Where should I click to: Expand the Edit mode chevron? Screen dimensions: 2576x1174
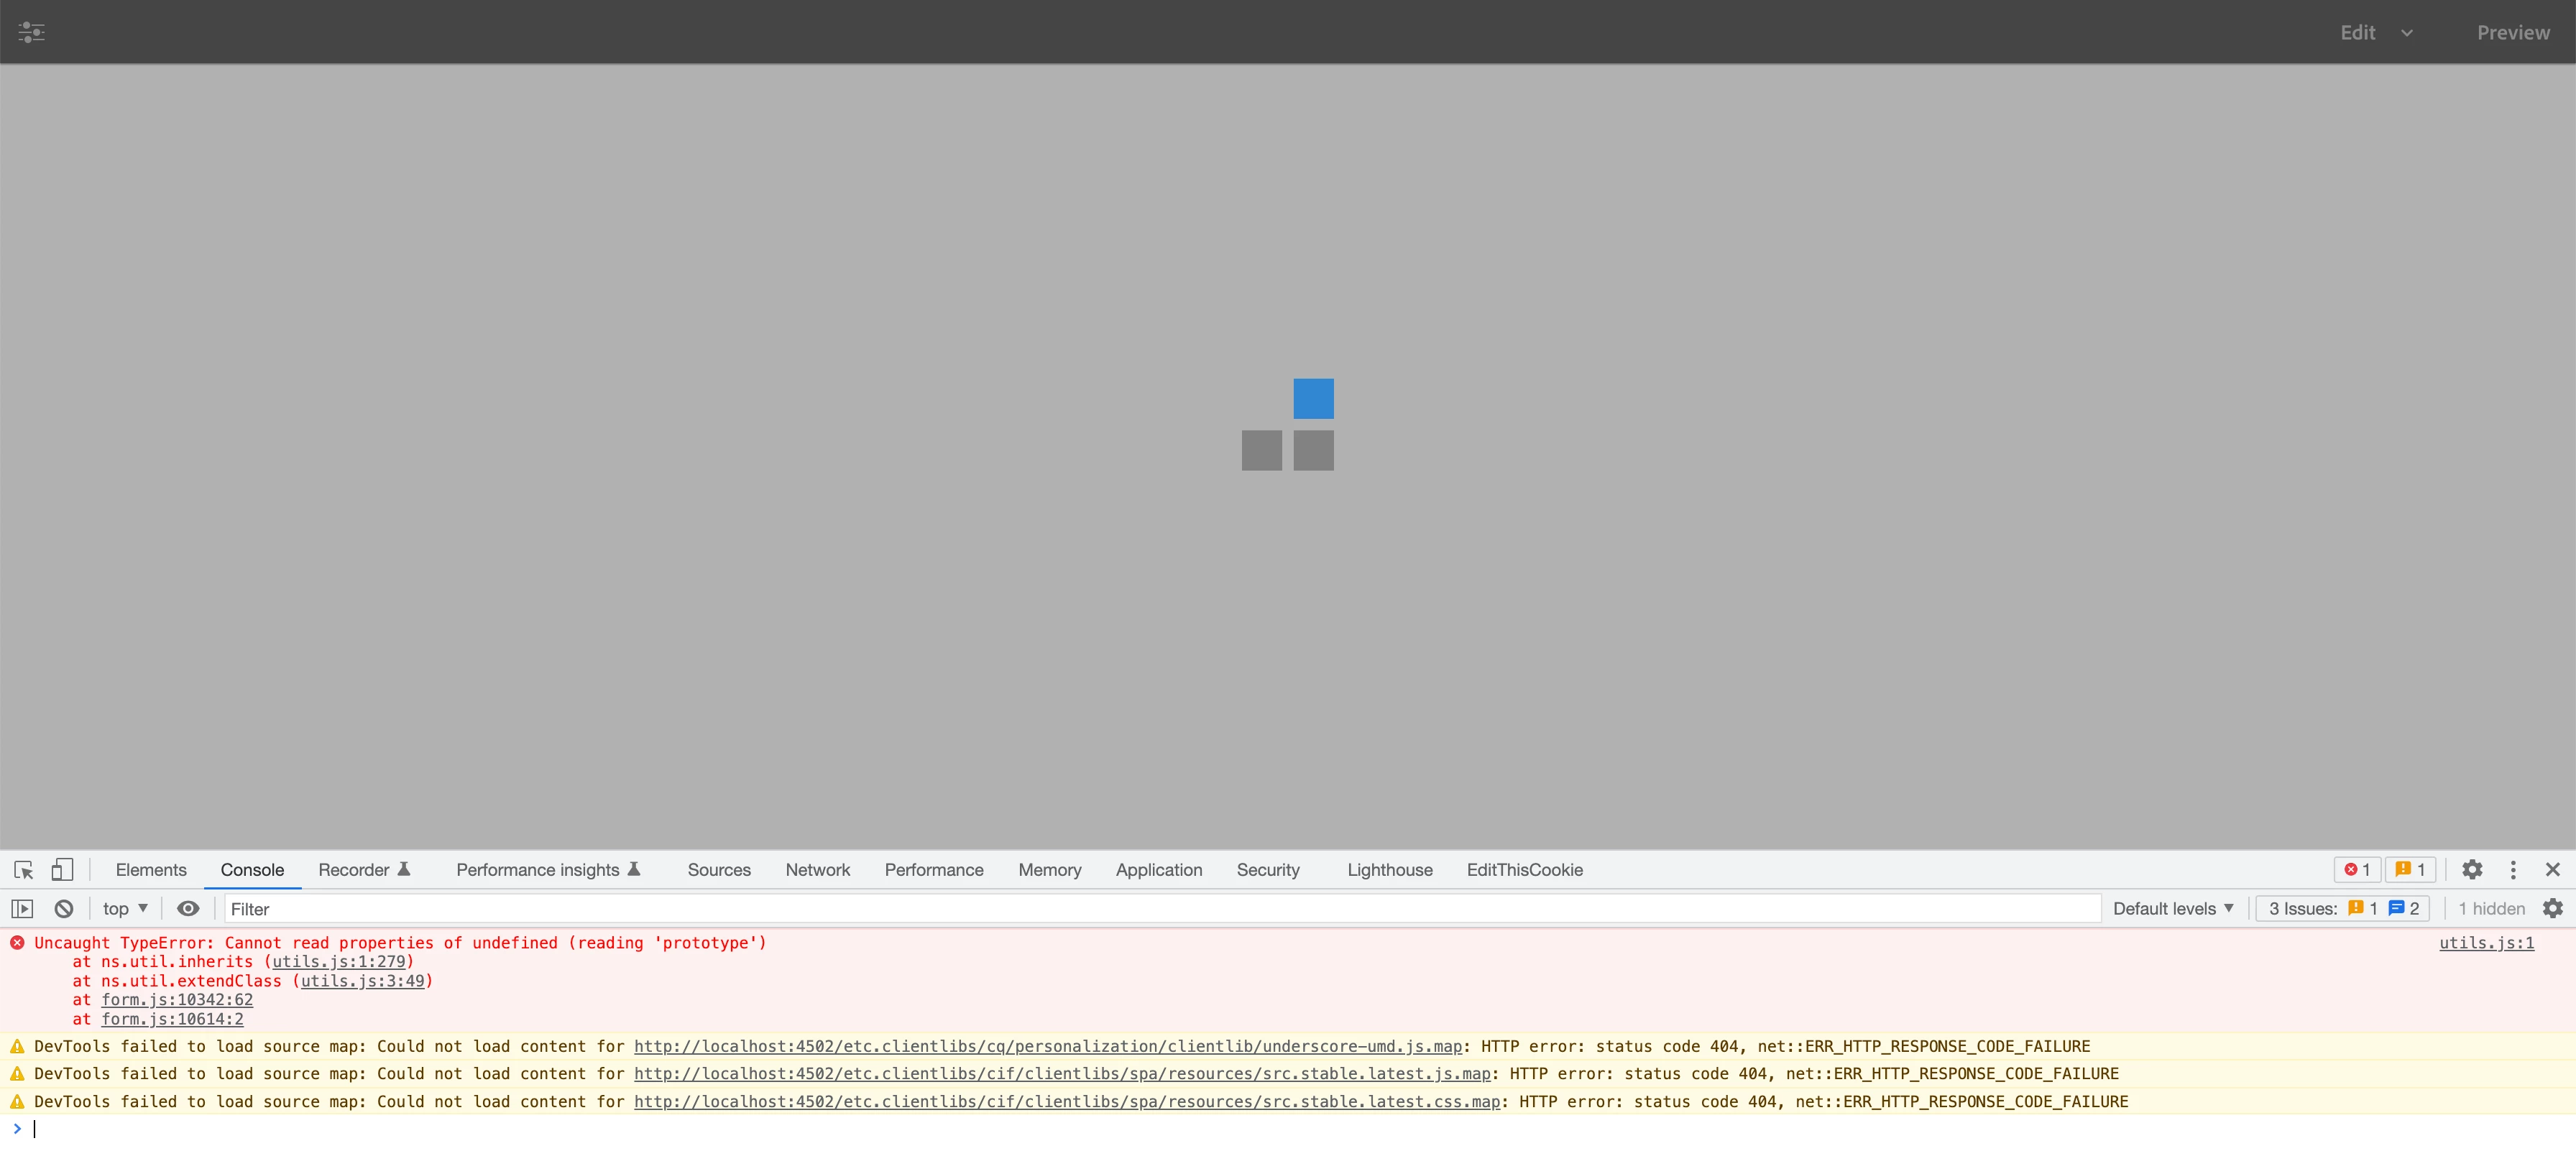coord(2407,33)
